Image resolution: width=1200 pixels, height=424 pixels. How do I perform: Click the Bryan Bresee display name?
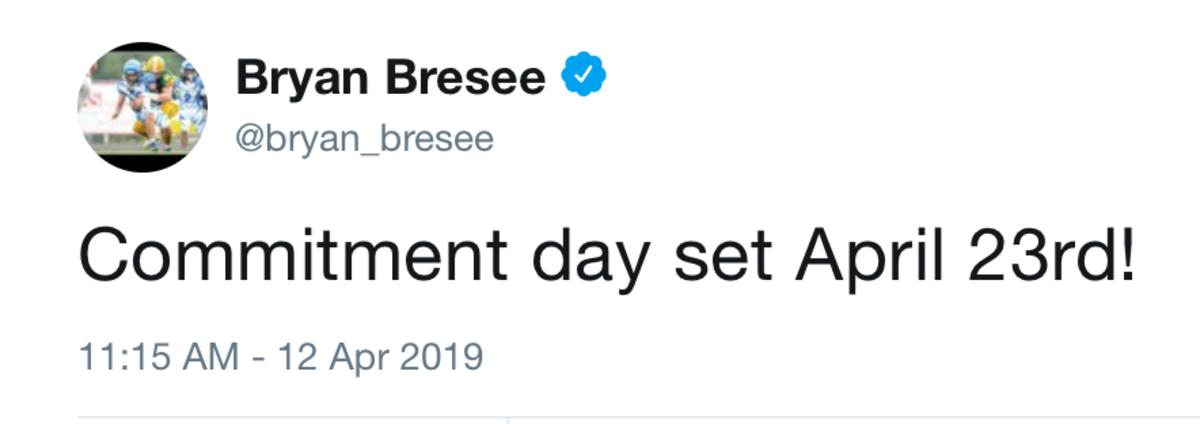(x=390, y=79)
